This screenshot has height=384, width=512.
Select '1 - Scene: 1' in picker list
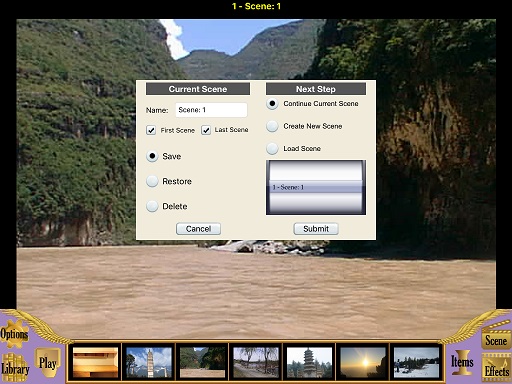coord(315,187)
